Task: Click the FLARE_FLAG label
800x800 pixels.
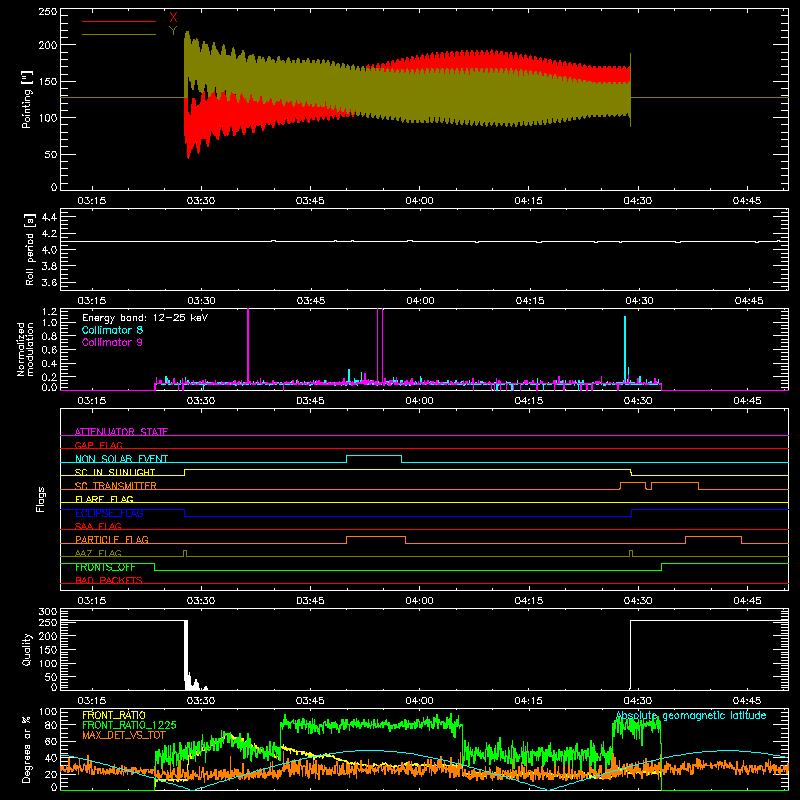Action: point(104,499)
